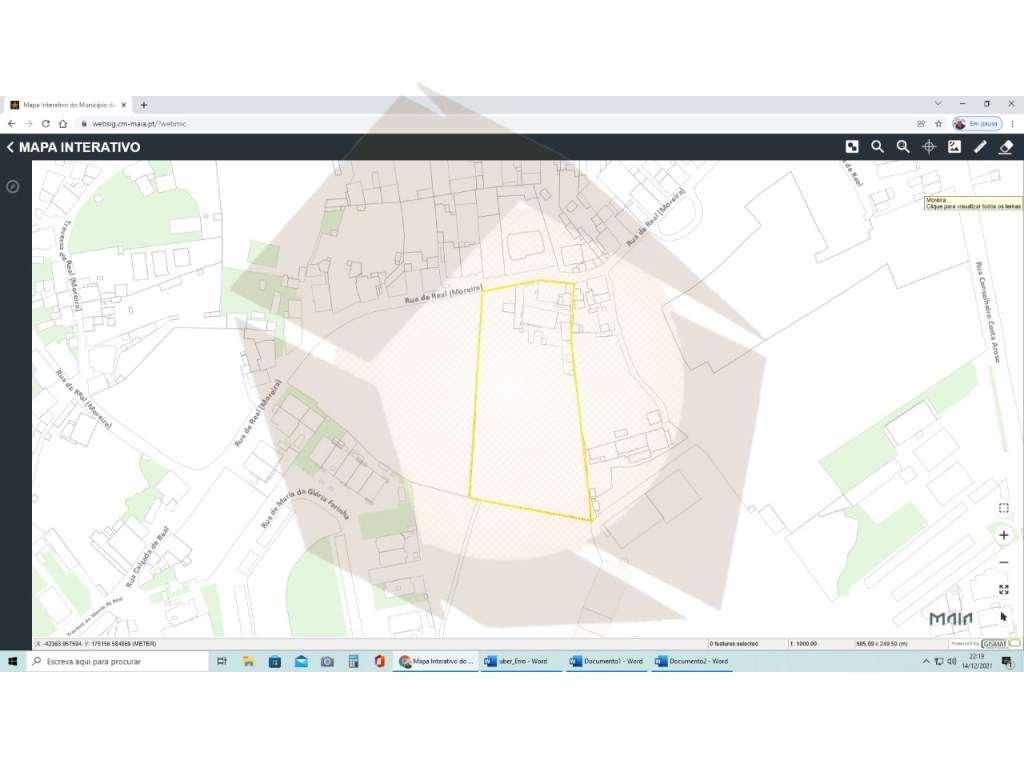Open a new browser tab
The width and height of the screenshot is (1024, 768).
coord(144,104)
